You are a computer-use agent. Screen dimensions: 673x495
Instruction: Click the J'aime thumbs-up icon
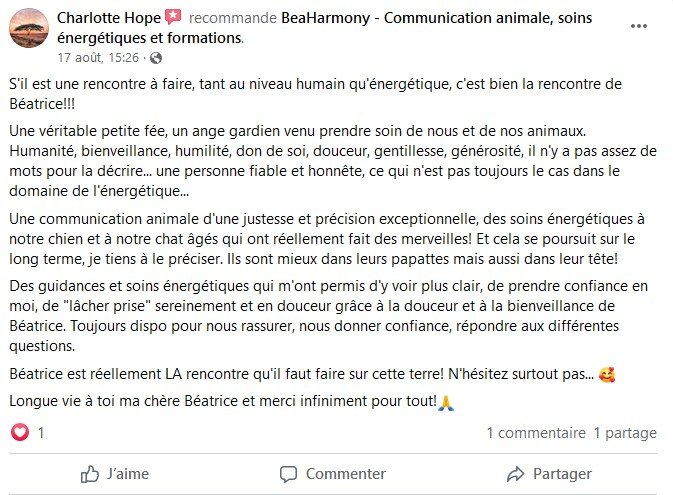(x=90, y=474)
